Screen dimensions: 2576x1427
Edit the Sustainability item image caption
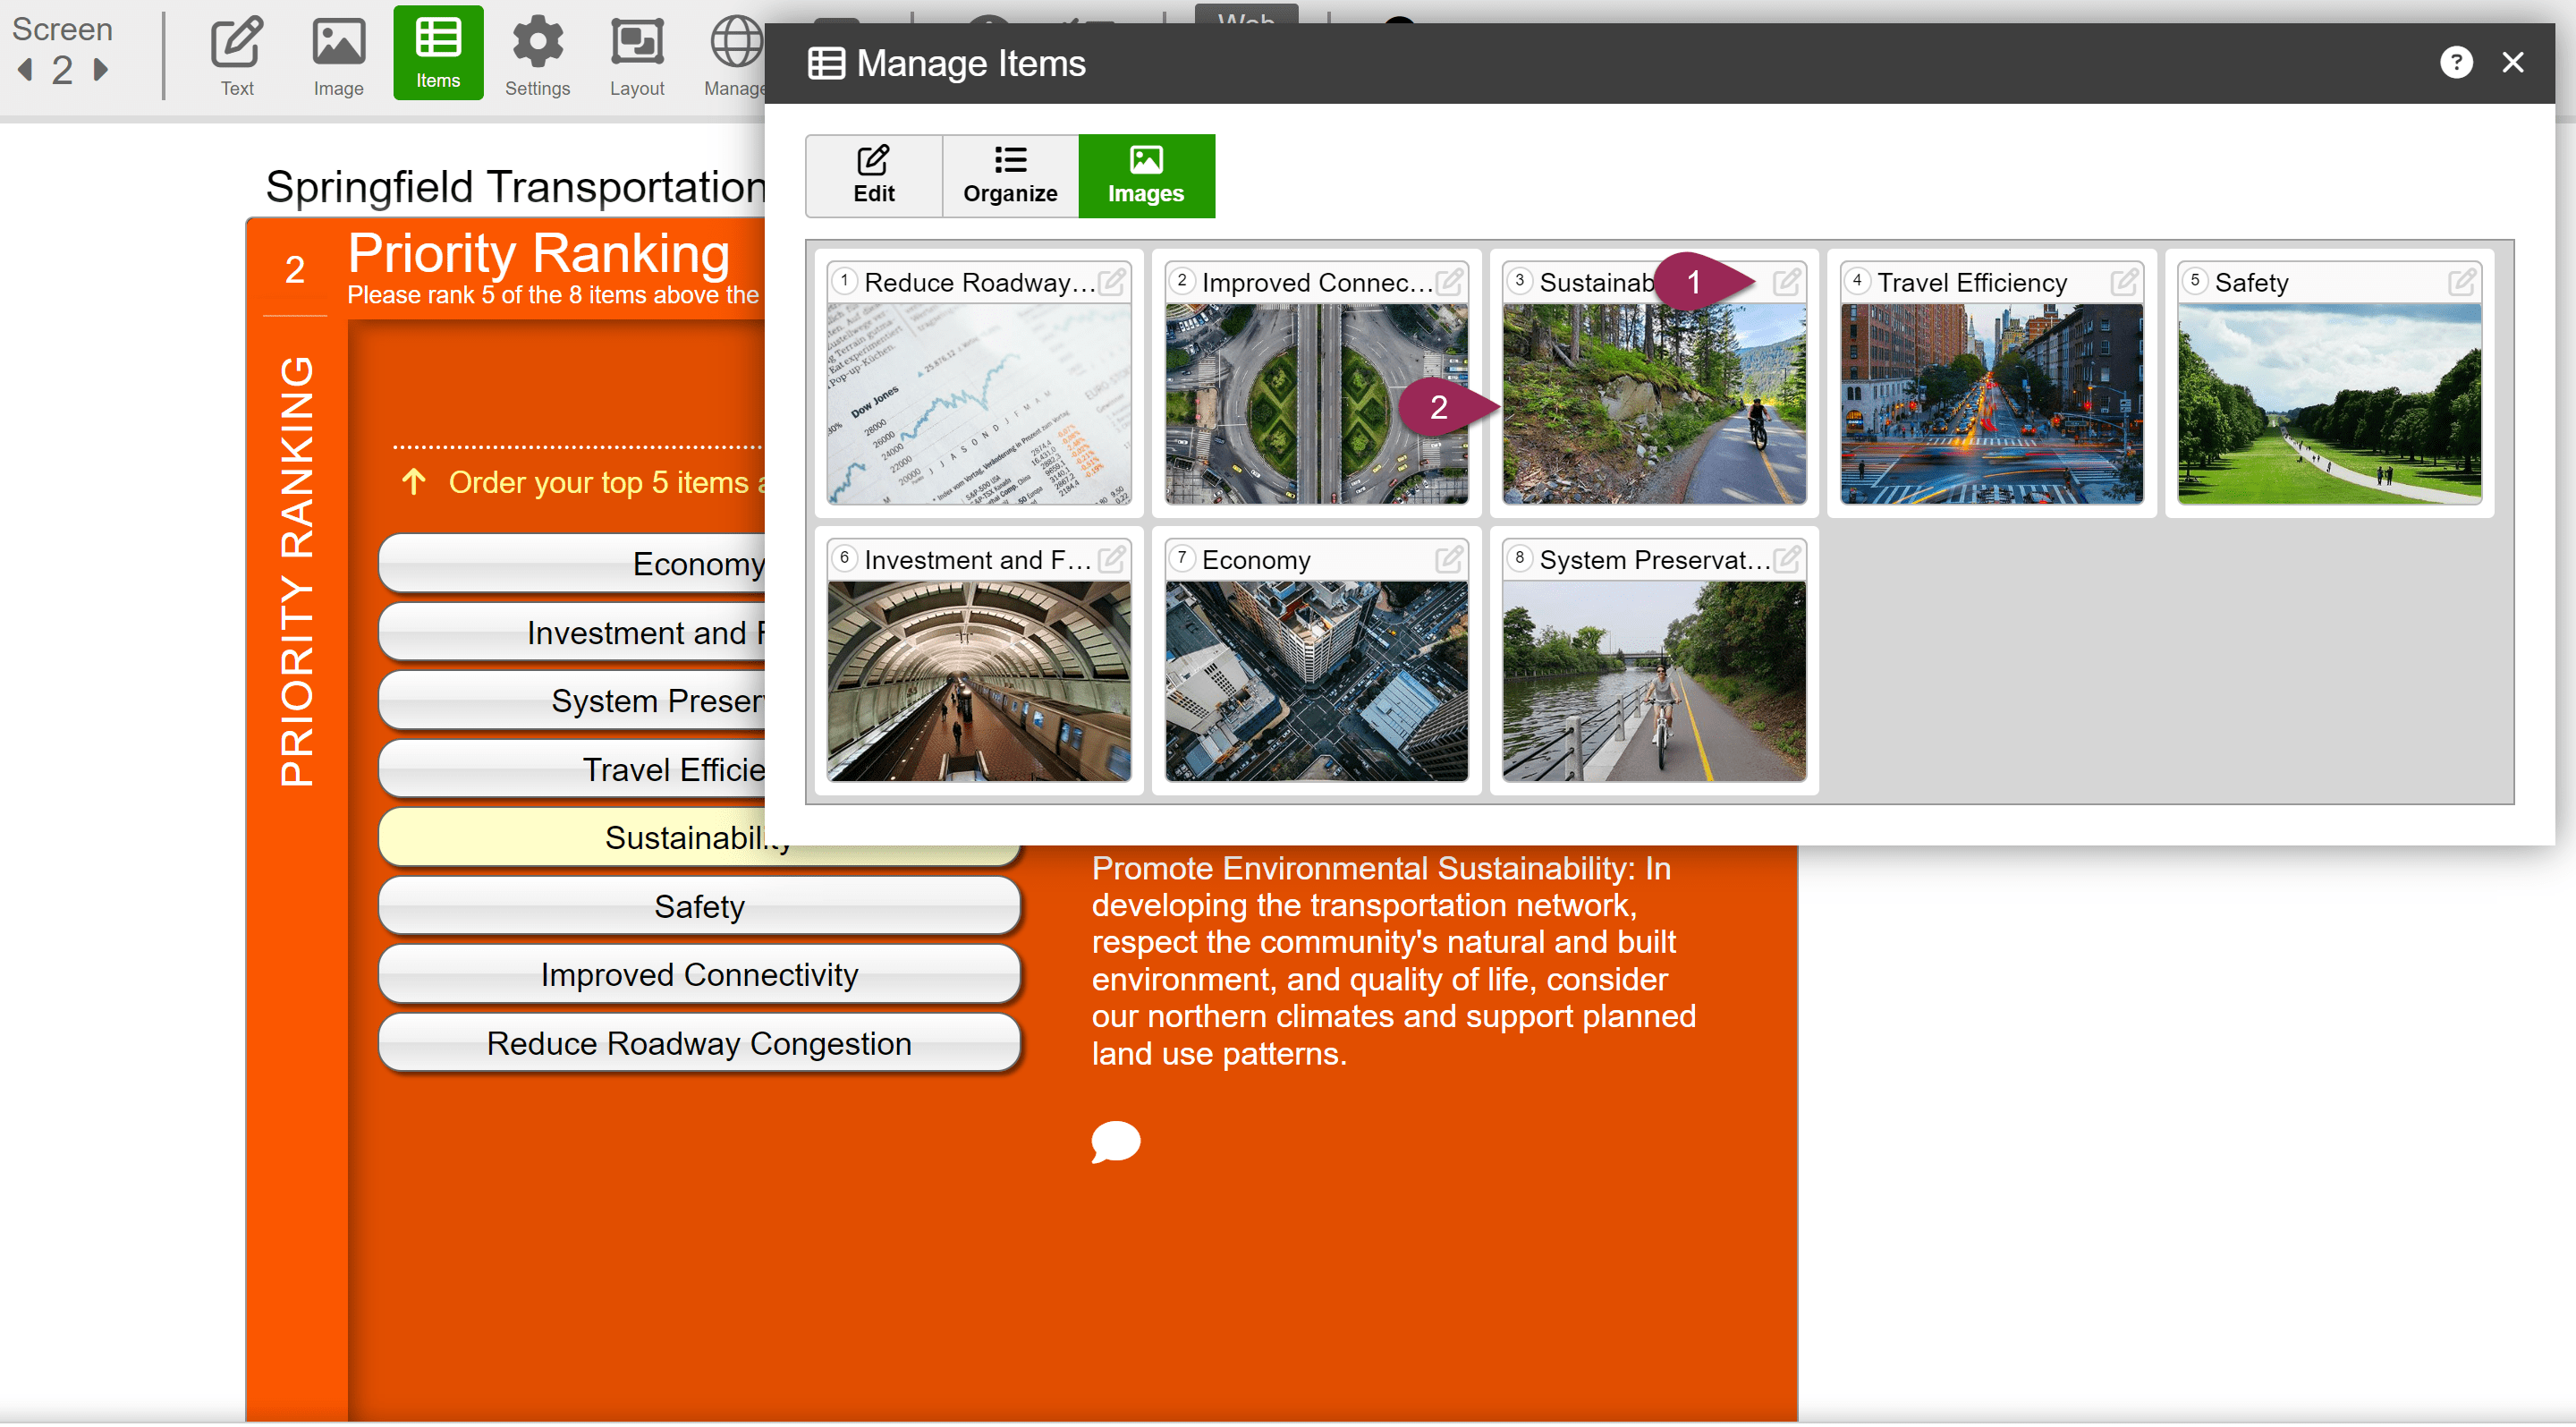coord(1786,283)
